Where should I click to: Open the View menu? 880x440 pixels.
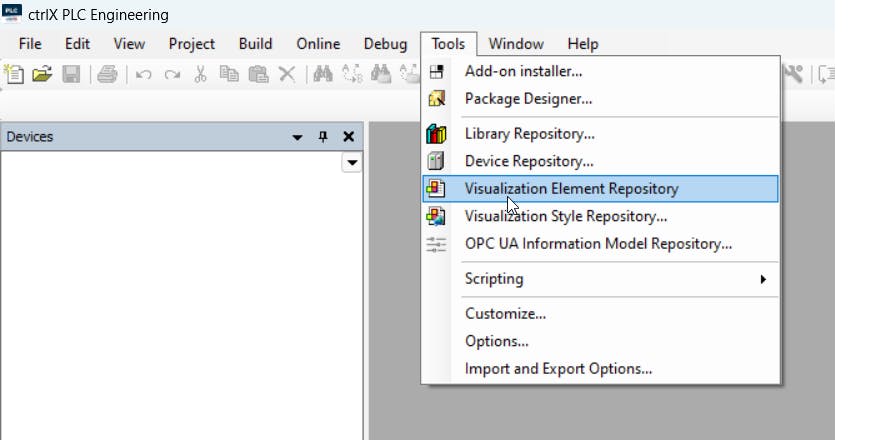[129, 44]
